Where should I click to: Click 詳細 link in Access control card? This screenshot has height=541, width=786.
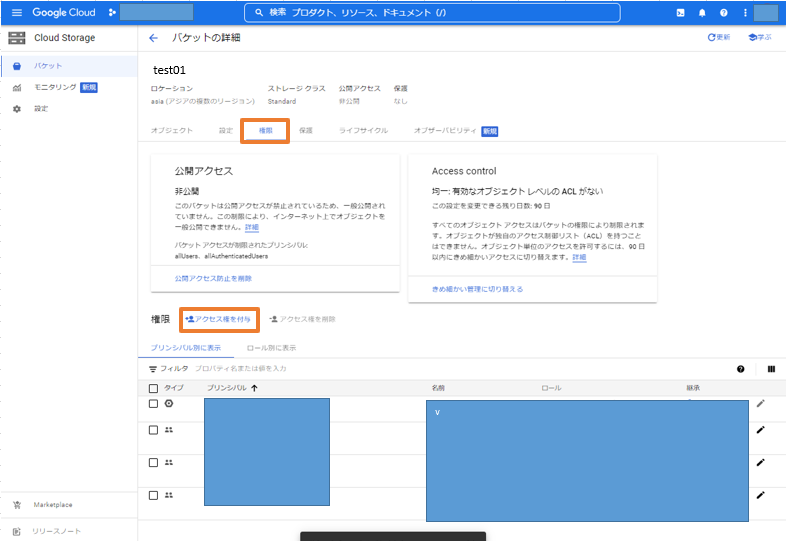point(579,257)
